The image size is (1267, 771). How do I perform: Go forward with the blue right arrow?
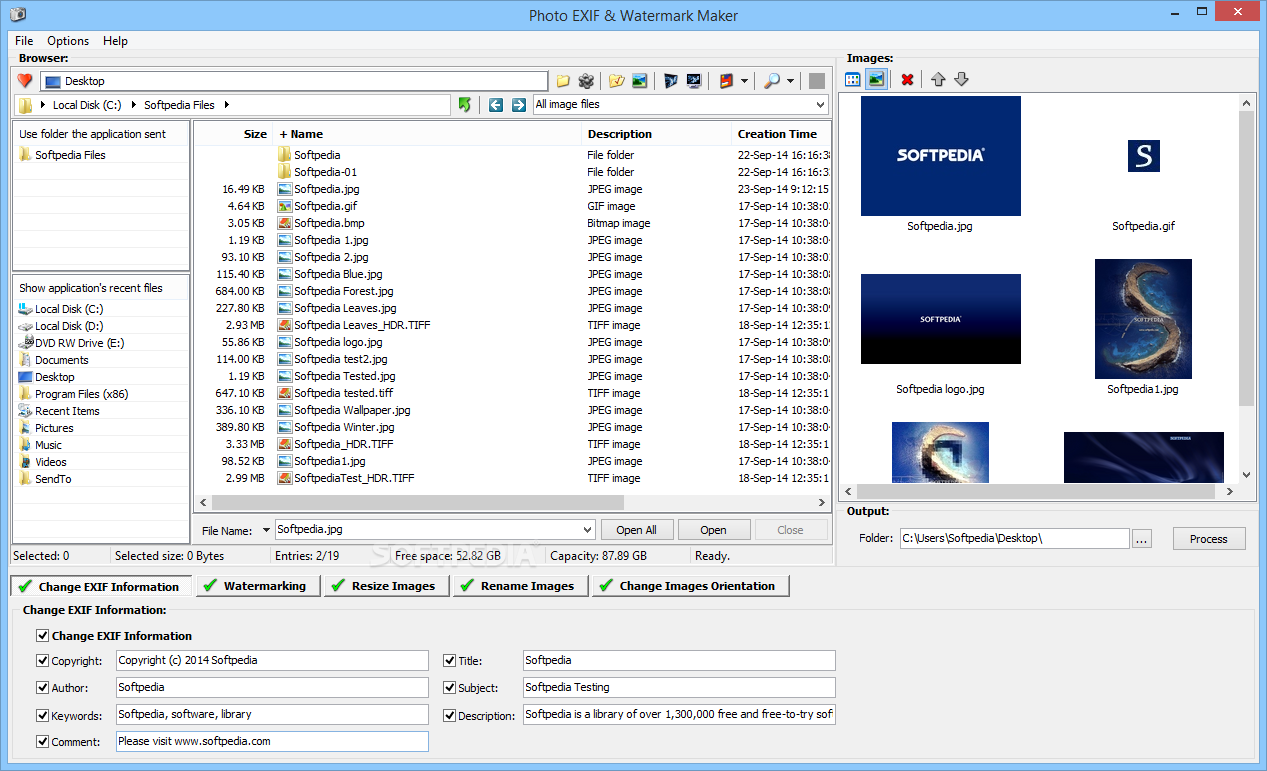tap(518, 104)
